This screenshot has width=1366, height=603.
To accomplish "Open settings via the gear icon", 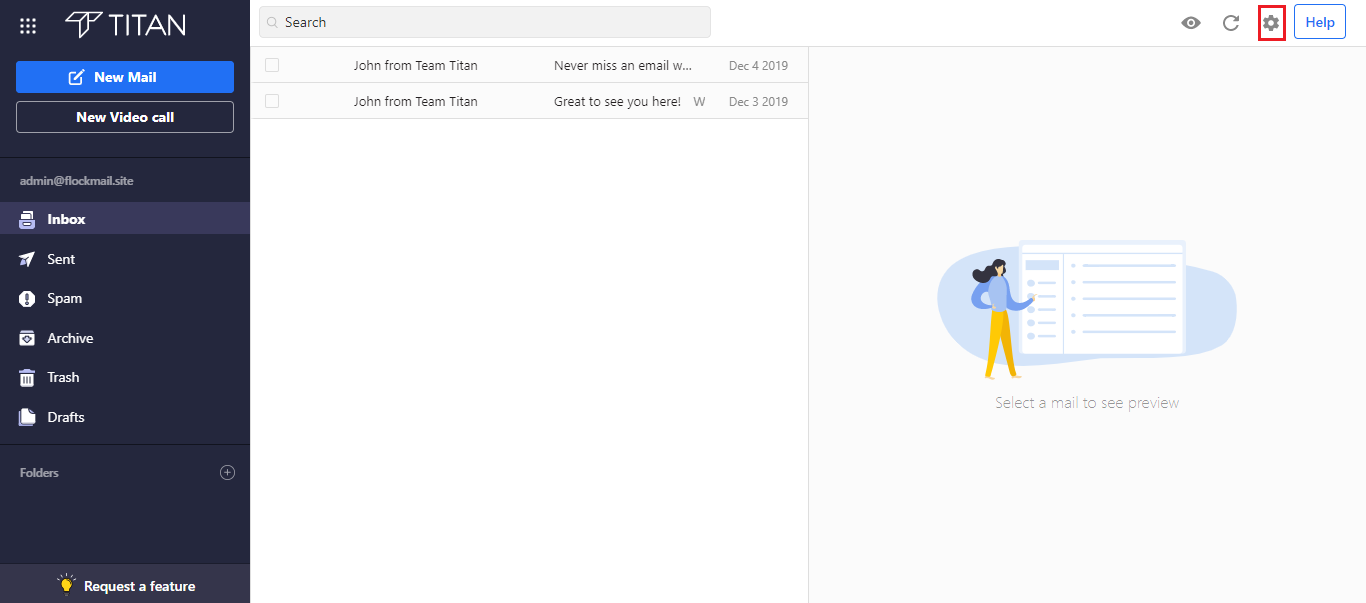I will point(1271,22).
